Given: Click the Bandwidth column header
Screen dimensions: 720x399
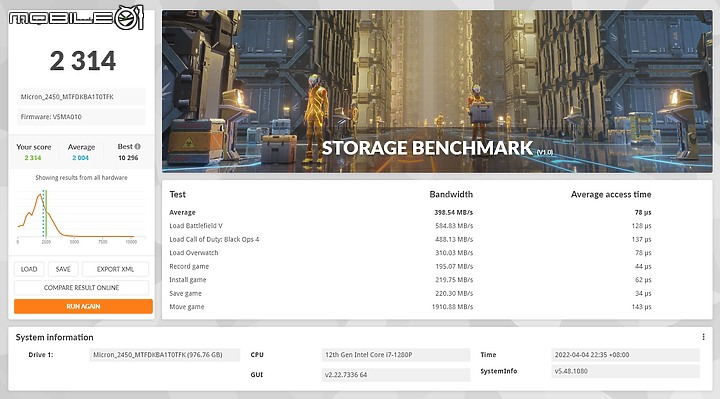Looking at the screenshot, I should pyautogui.click(x=451, y=195).
